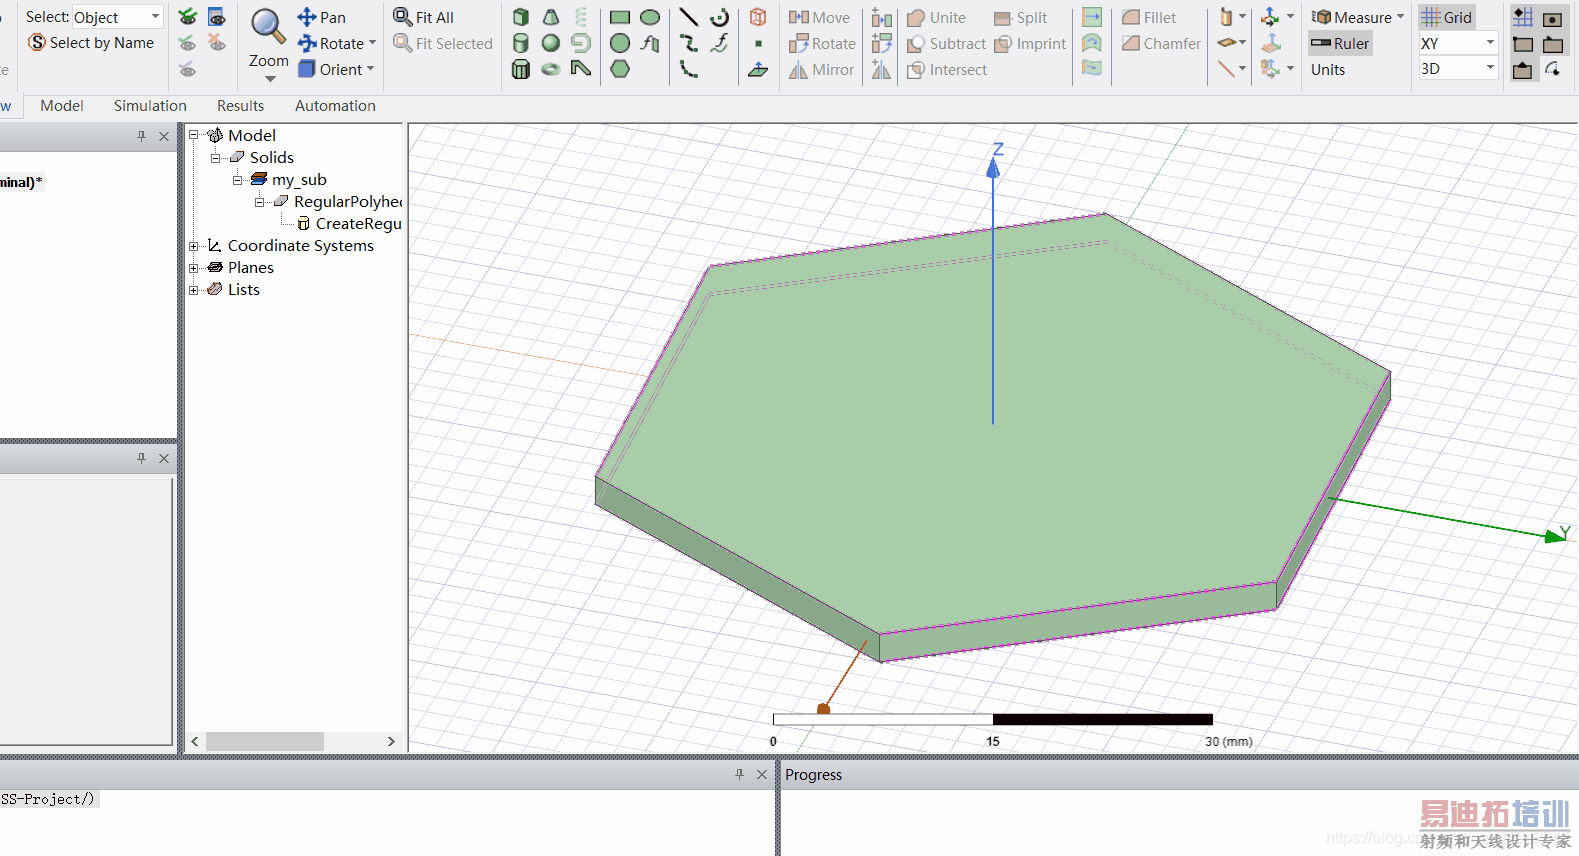Click the Rotate view button

pos(336,43)
